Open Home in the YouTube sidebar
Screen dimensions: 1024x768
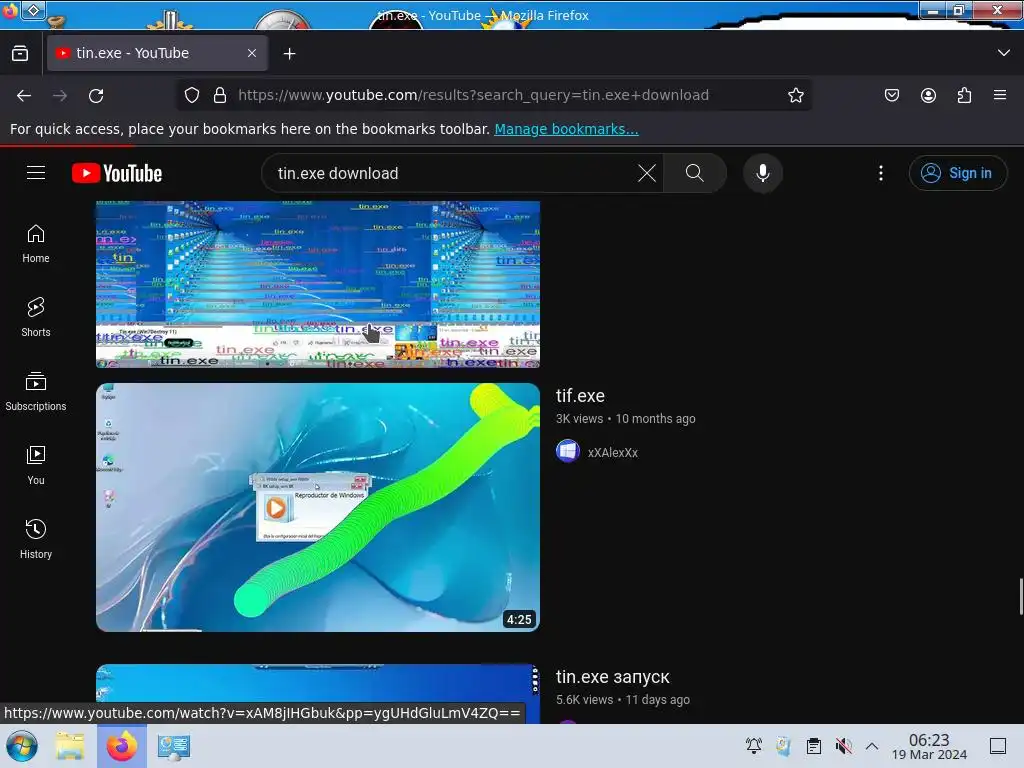pos(36,244)
